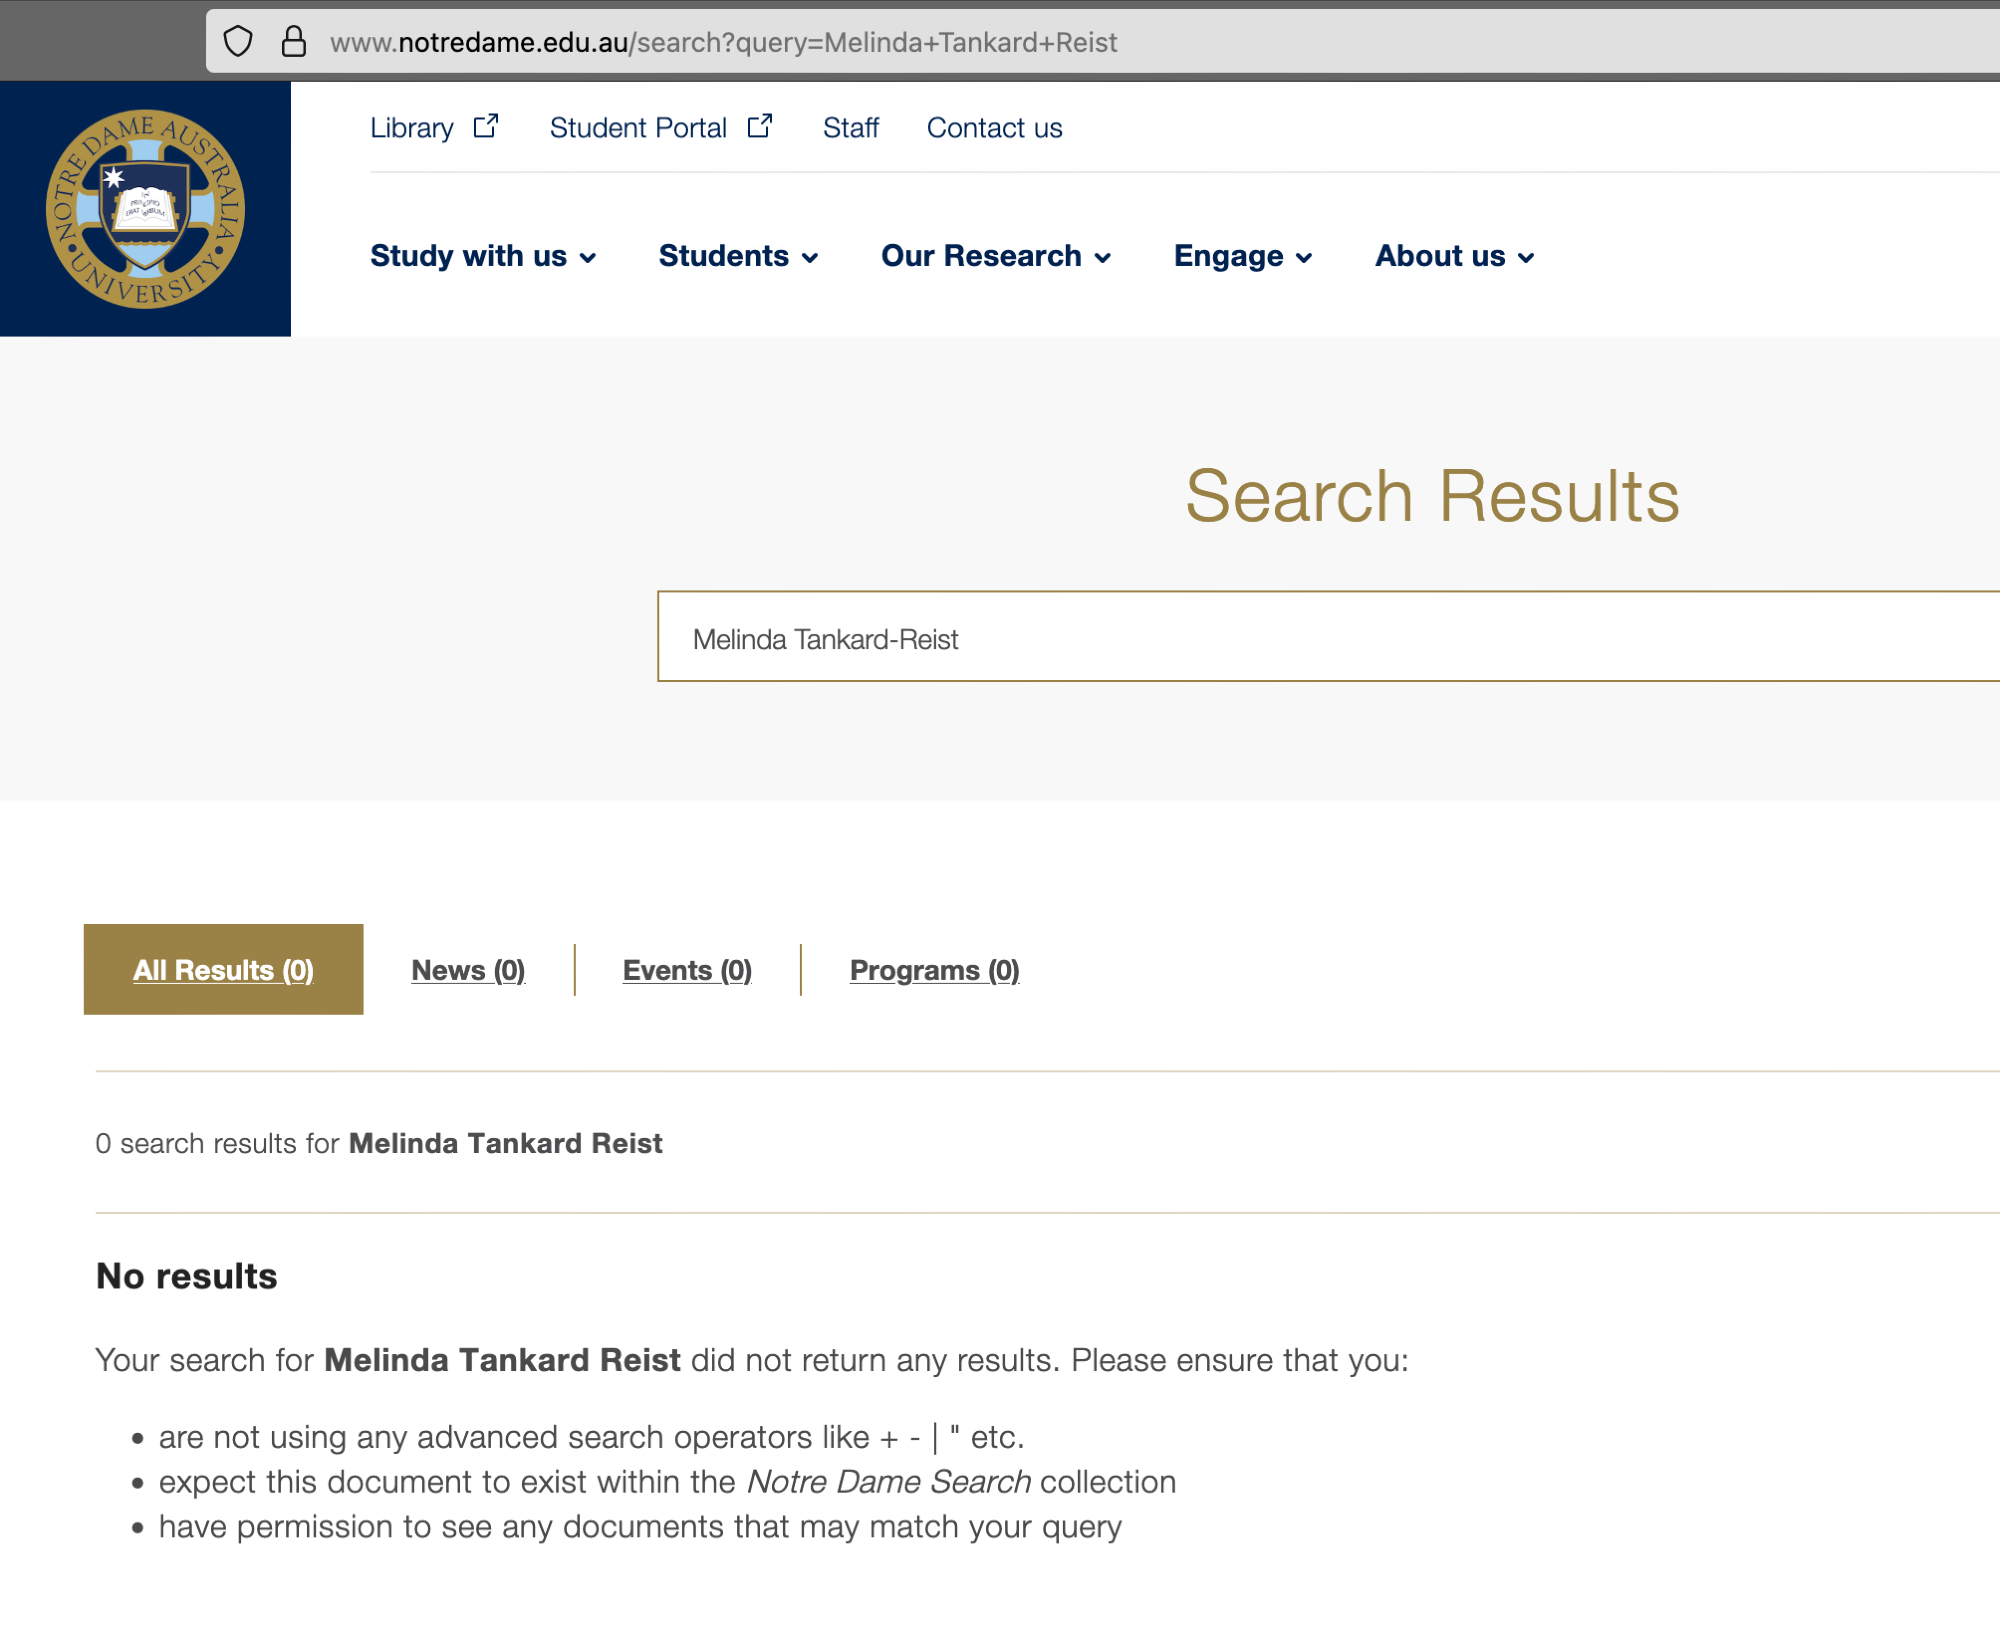Expand the Our Research dropdown

click(x=996, y=256)
